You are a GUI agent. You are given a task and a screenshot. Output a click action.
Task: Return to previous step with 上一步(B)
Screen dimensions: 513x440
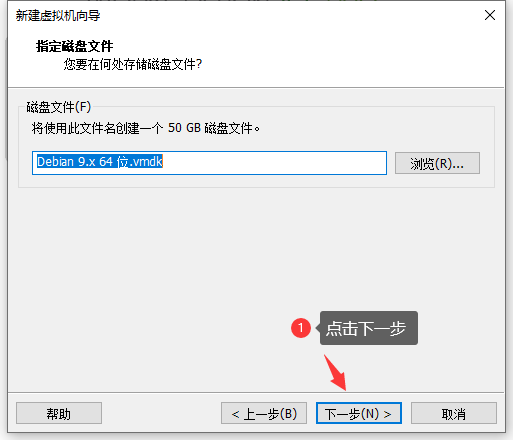[x=264, y=413]
